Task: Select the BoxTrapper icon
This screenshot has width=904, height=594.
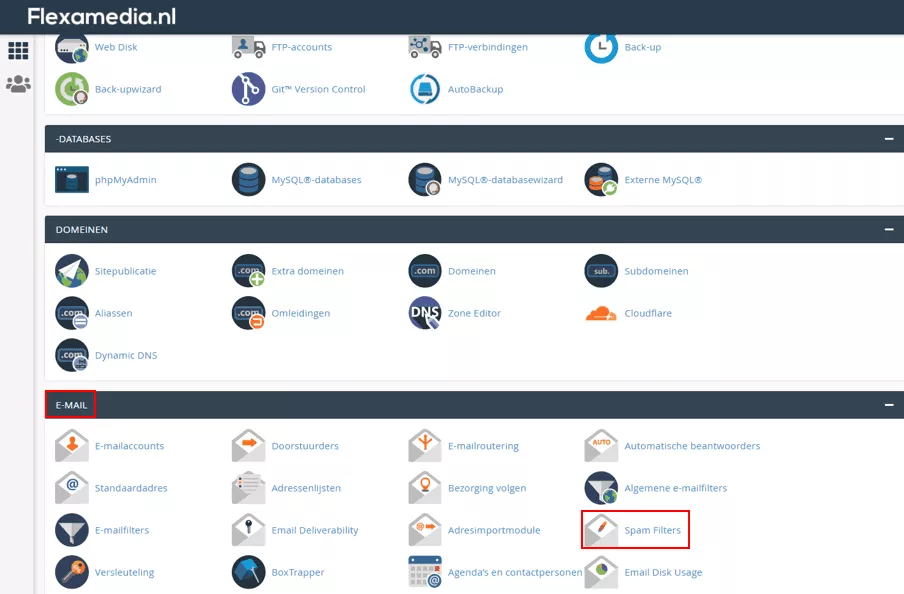Action: click(x=248, y=572)
